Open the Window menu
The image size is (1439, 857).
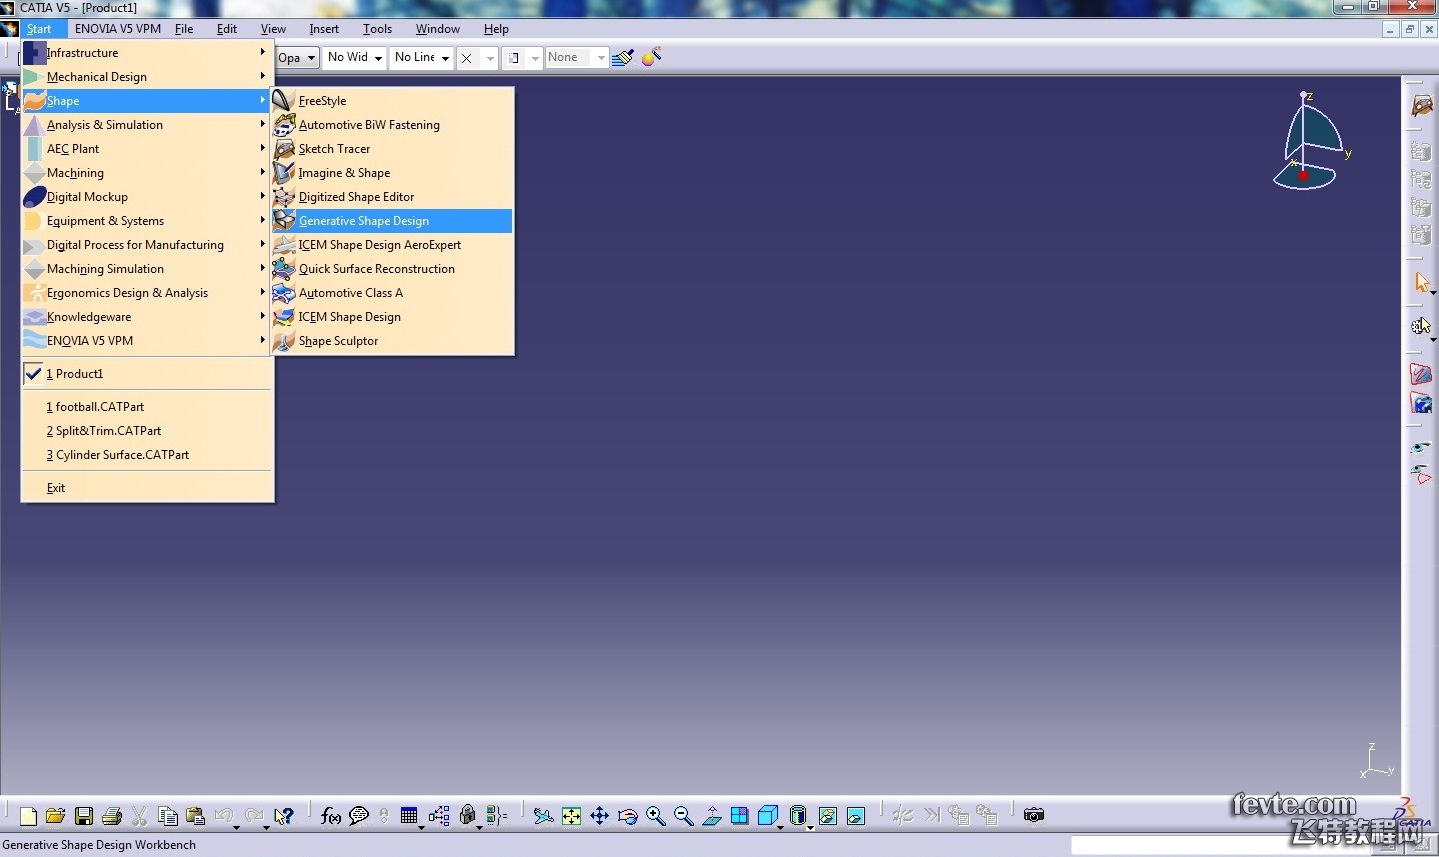(x=438, y=29)
